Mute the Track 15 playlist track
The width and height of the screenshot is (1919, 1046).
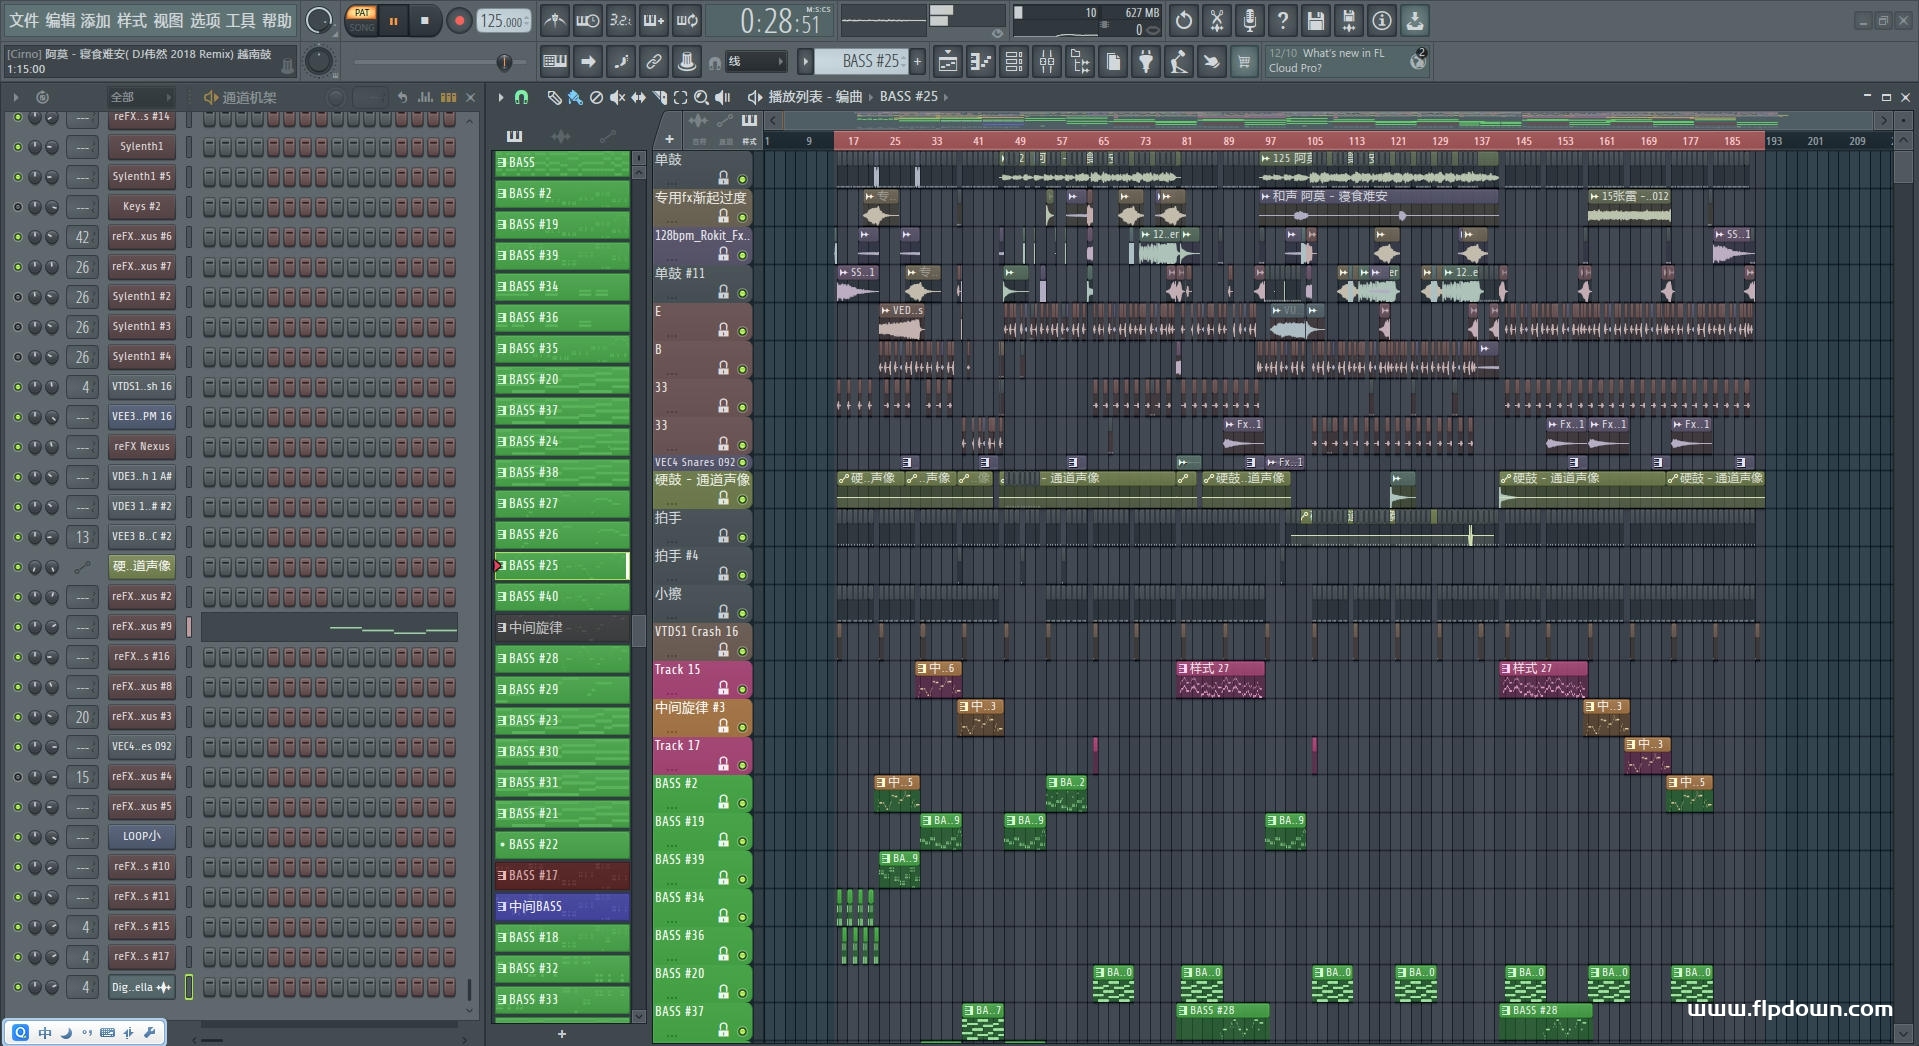(742, 689)
